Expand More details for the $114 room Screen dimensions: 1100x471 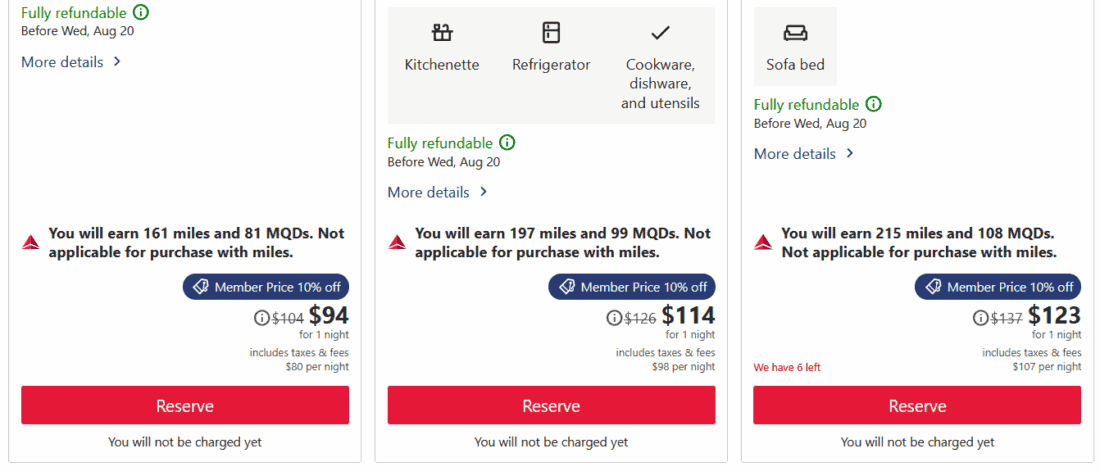click(437, 192)
